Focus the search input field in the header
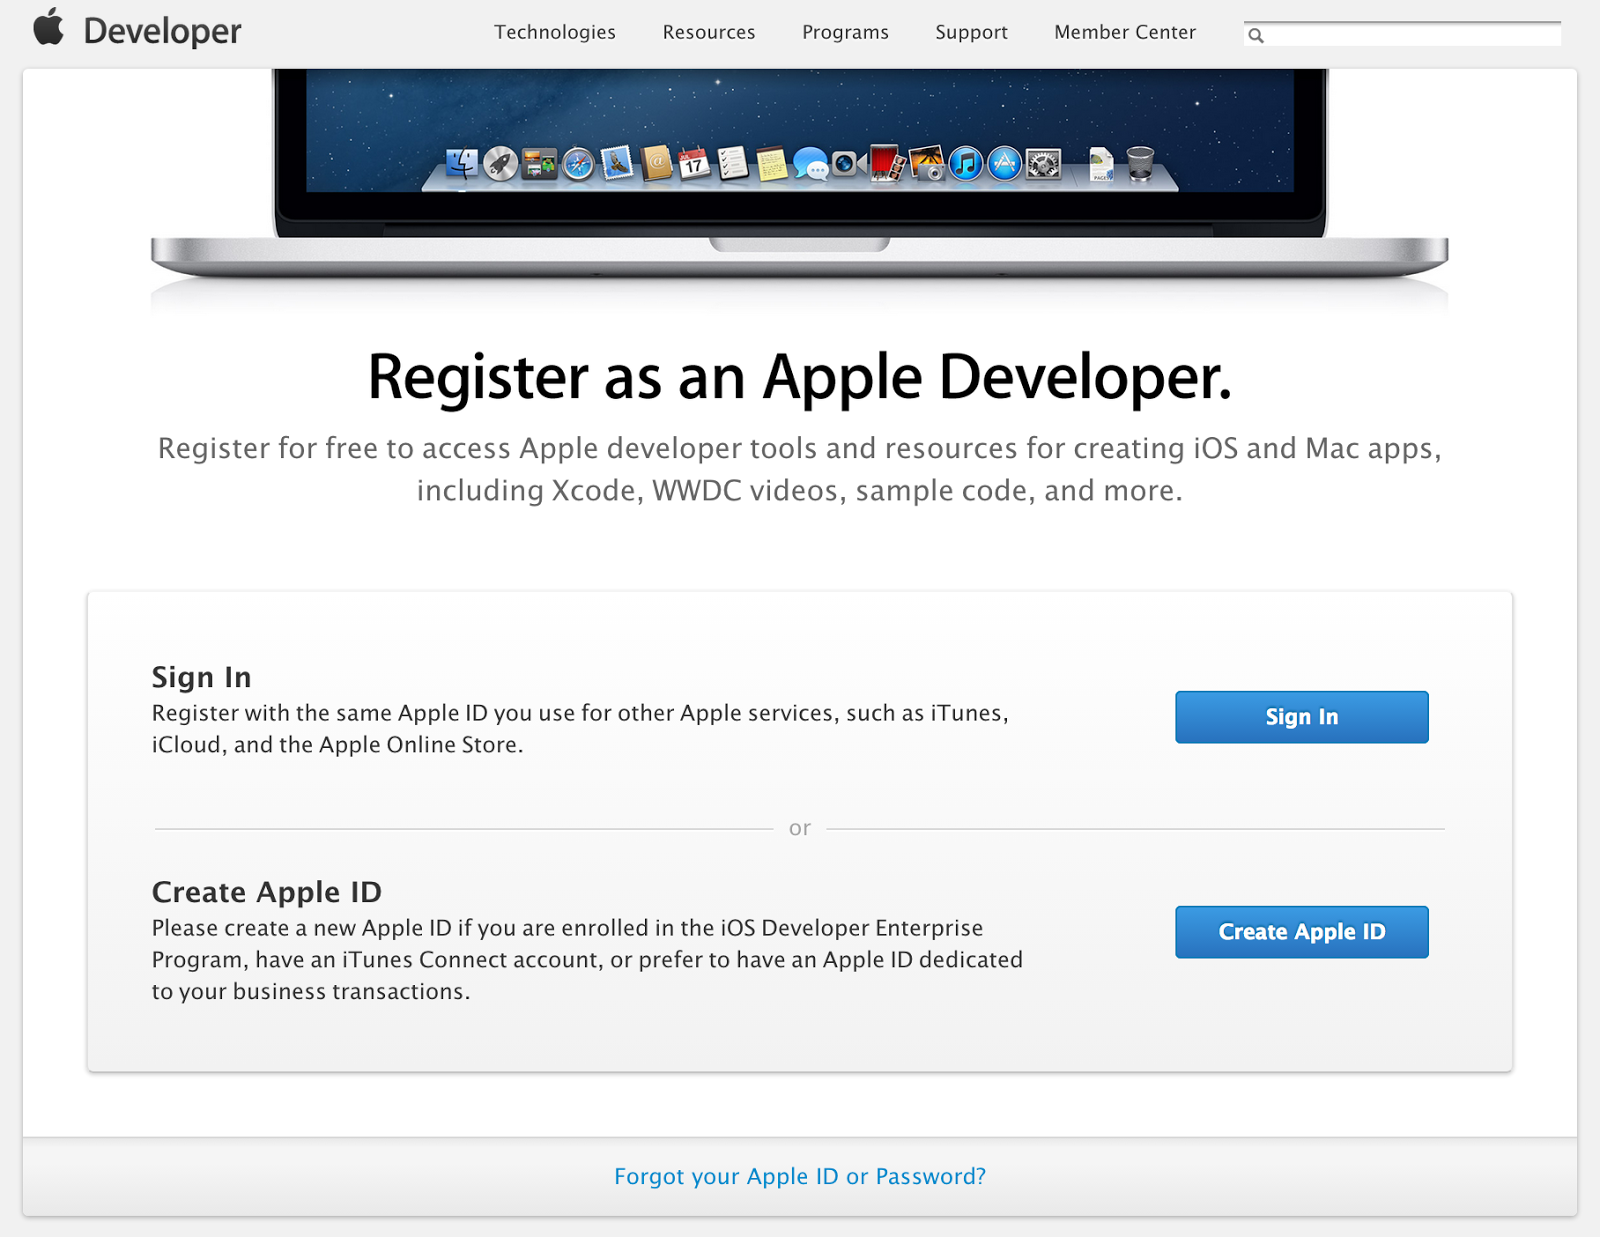This screenshot has height=1237, width=1600. (x=1402, y=34)
